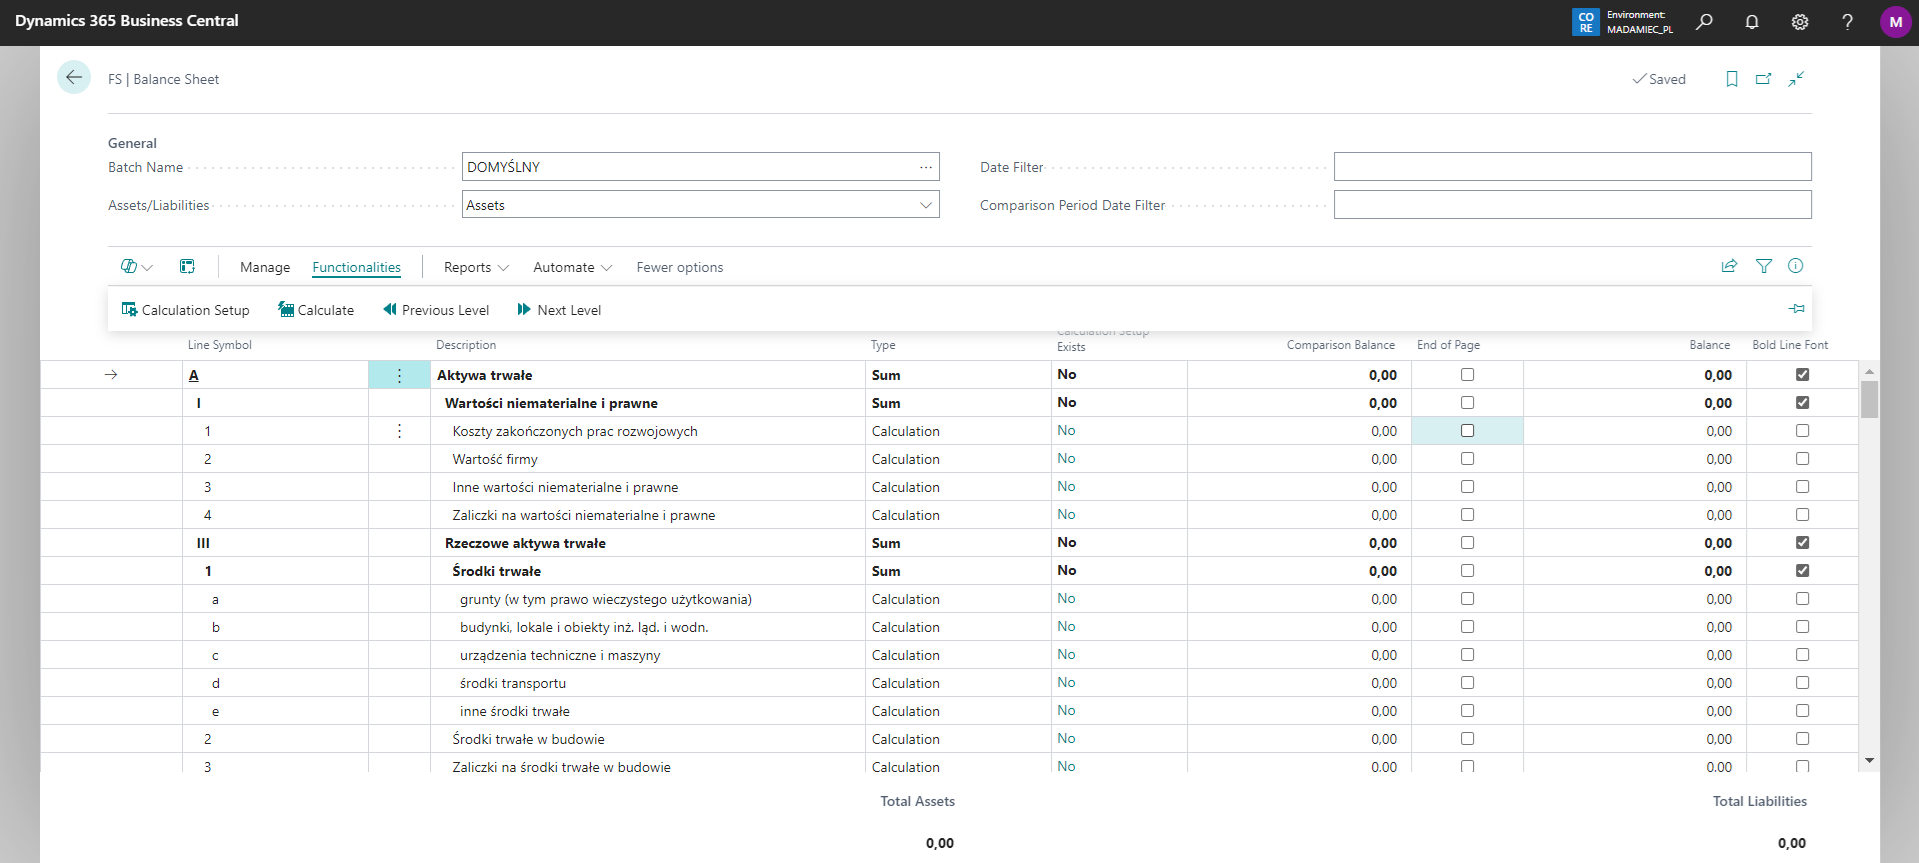This screenshot has width=1919, height=863.
Task: Click the Calculate button
Action: point(316,310)
